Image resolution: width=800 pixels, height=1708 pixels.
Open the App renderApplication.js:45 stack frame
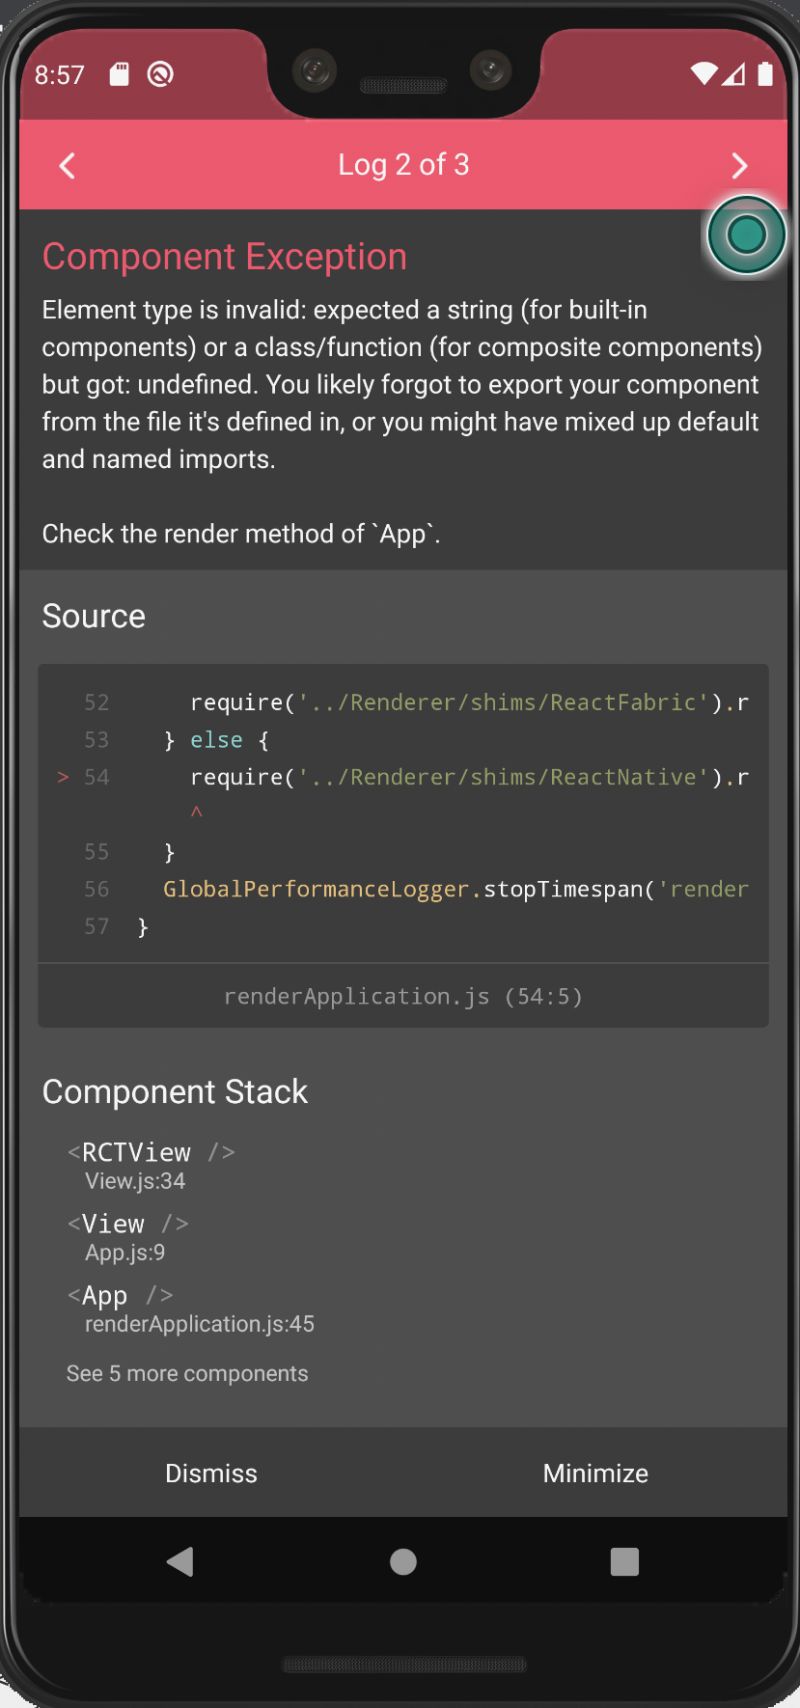tap(190, 1309)
